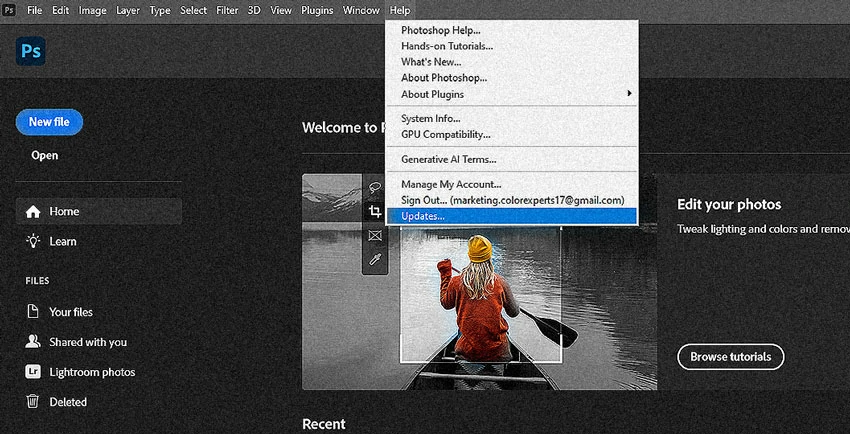Click the canoe tutorial preview image
This screenshot has height=434, width=850.
point(479,282)
